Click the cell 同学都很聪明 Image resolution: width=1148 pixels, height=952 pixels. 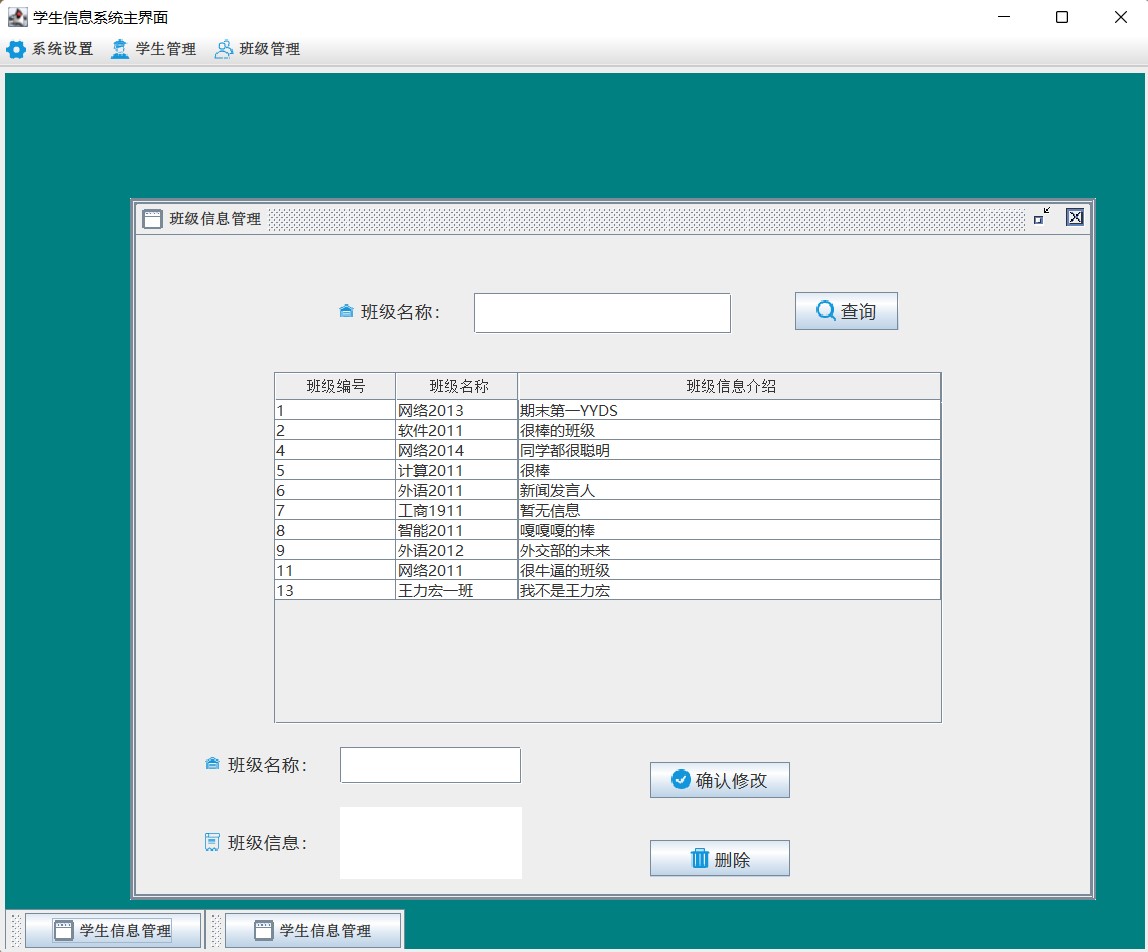coord(729,450)
